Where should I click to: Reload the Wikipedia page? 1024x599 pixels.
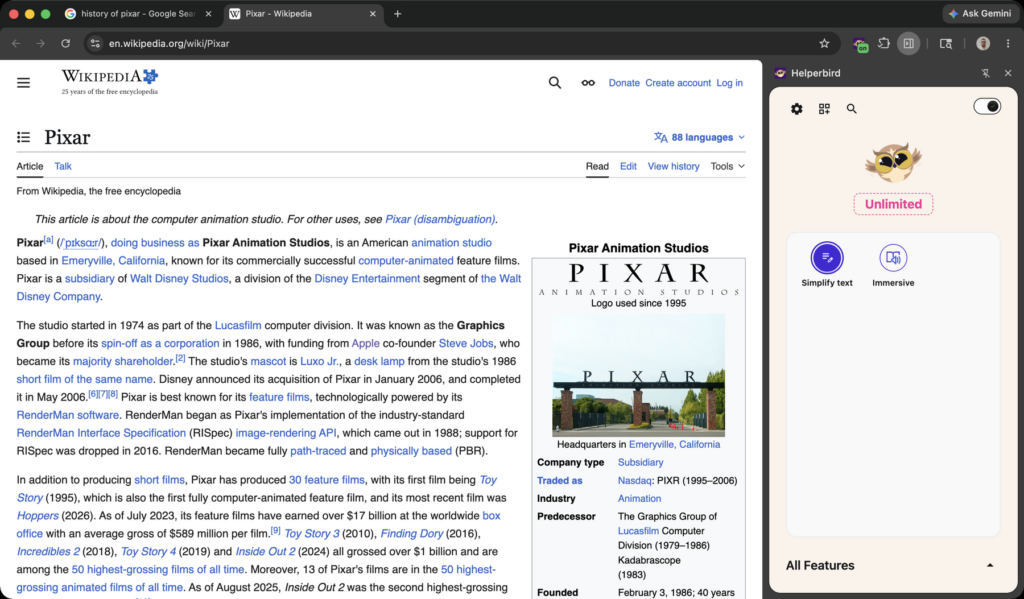65,44
